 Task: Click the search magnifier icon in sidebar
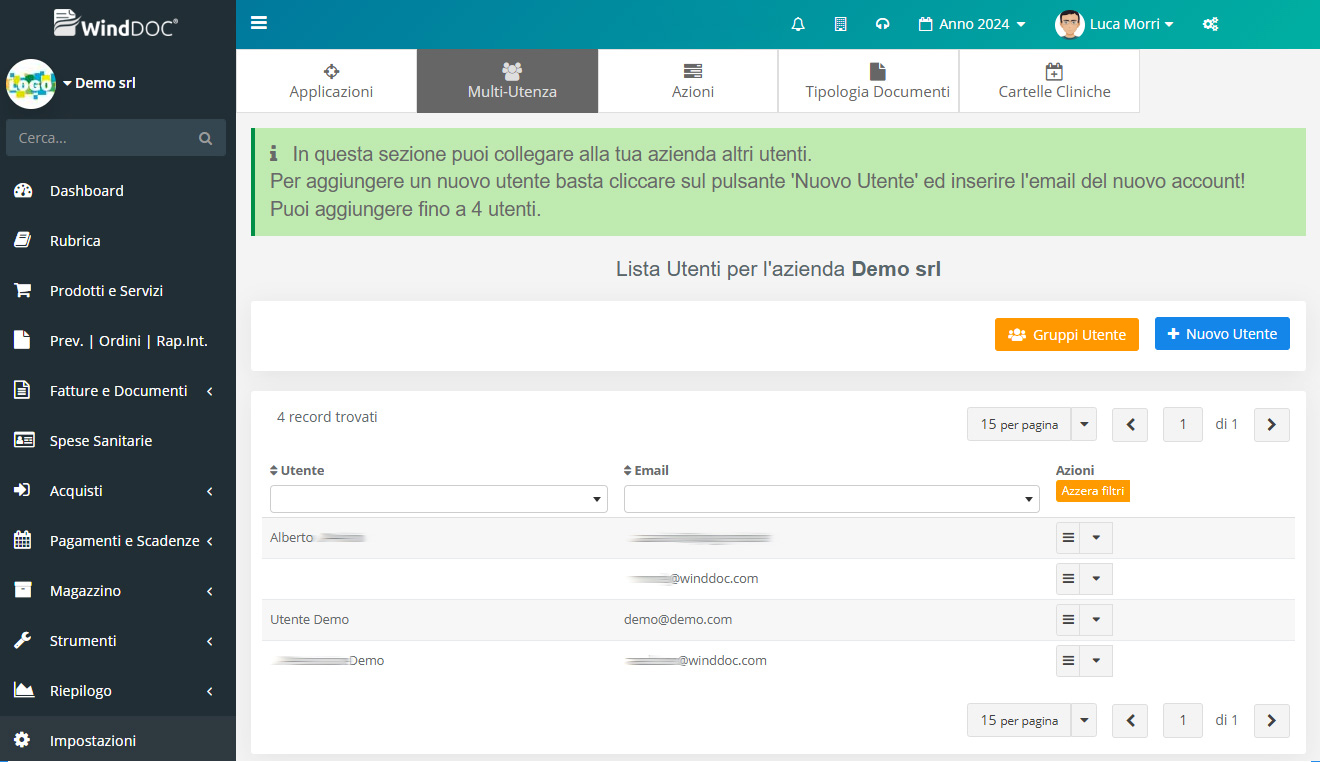[x=206, y=139]
